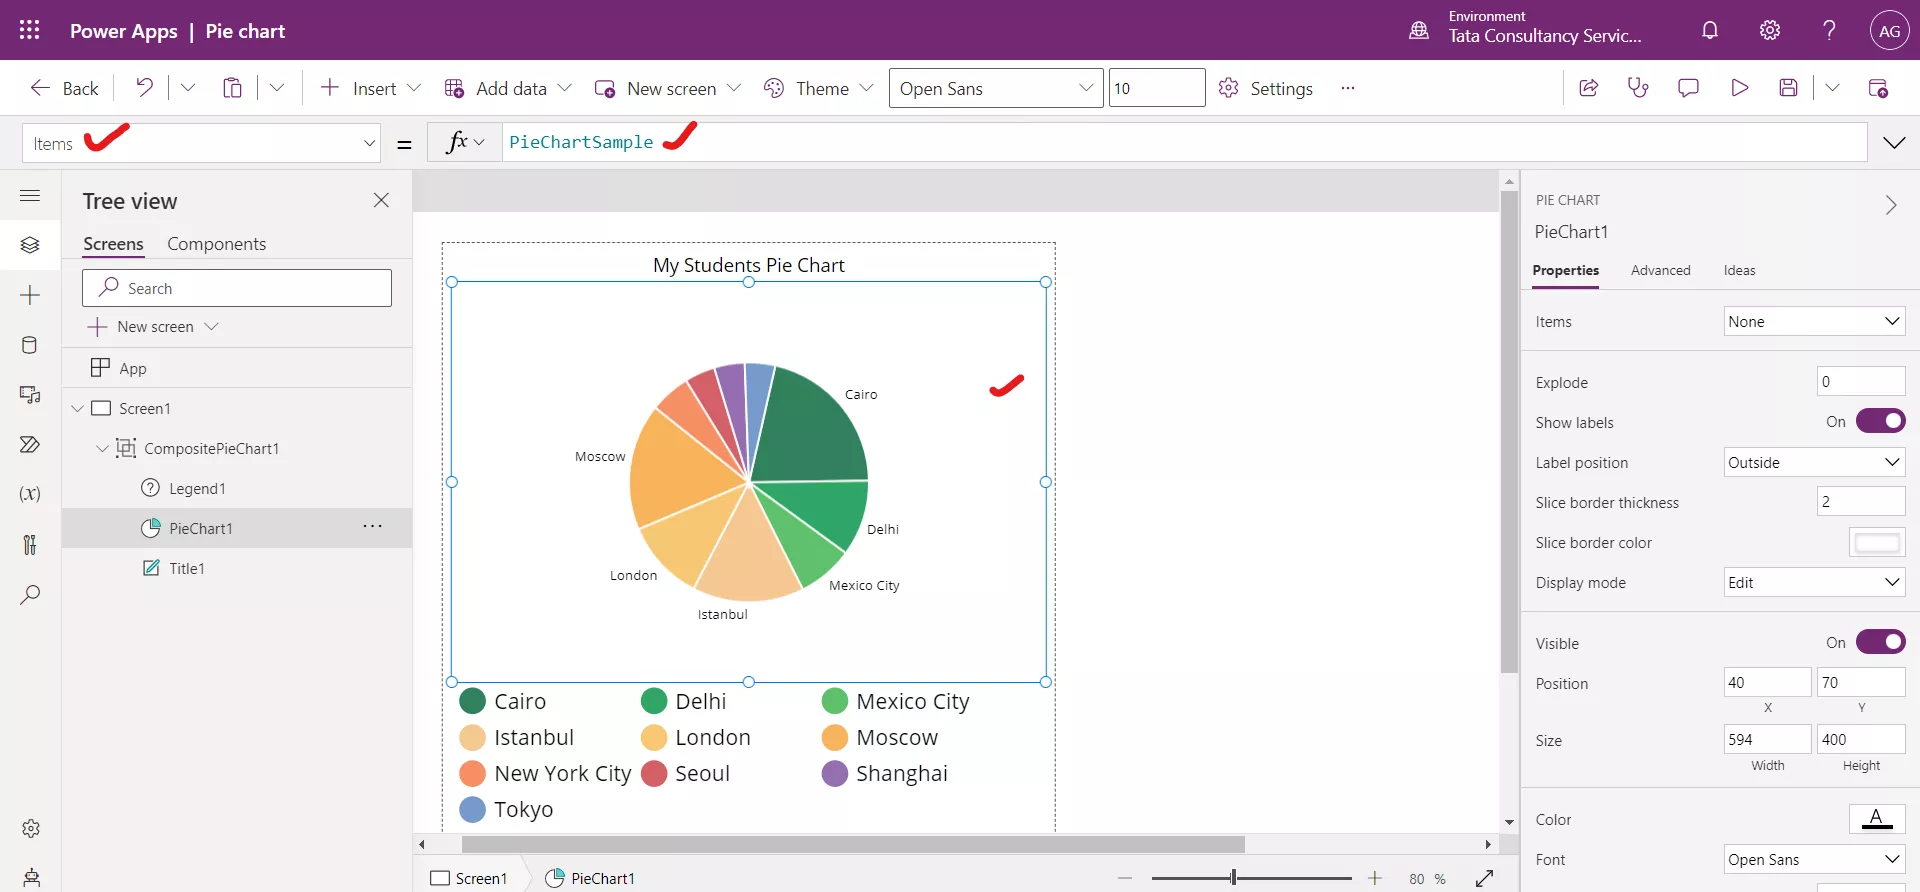Open the Power Automate icon in left rail
This screenshot has height=892, width=1920.
(x=30, y=444)
